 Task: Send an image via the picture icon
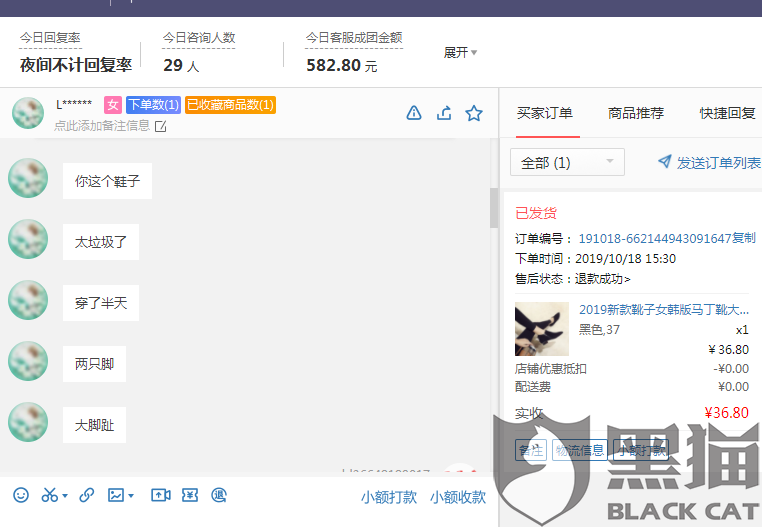click(x=116, y=495)
